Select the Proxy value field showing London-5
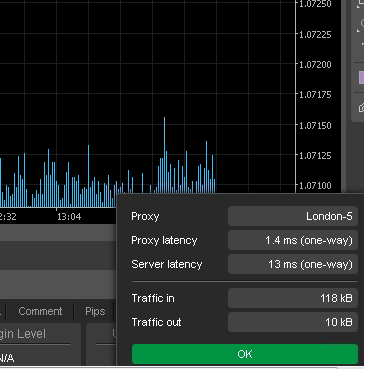Screen dimensions: 367x369 pyautogui.click(x=293, y=216)
